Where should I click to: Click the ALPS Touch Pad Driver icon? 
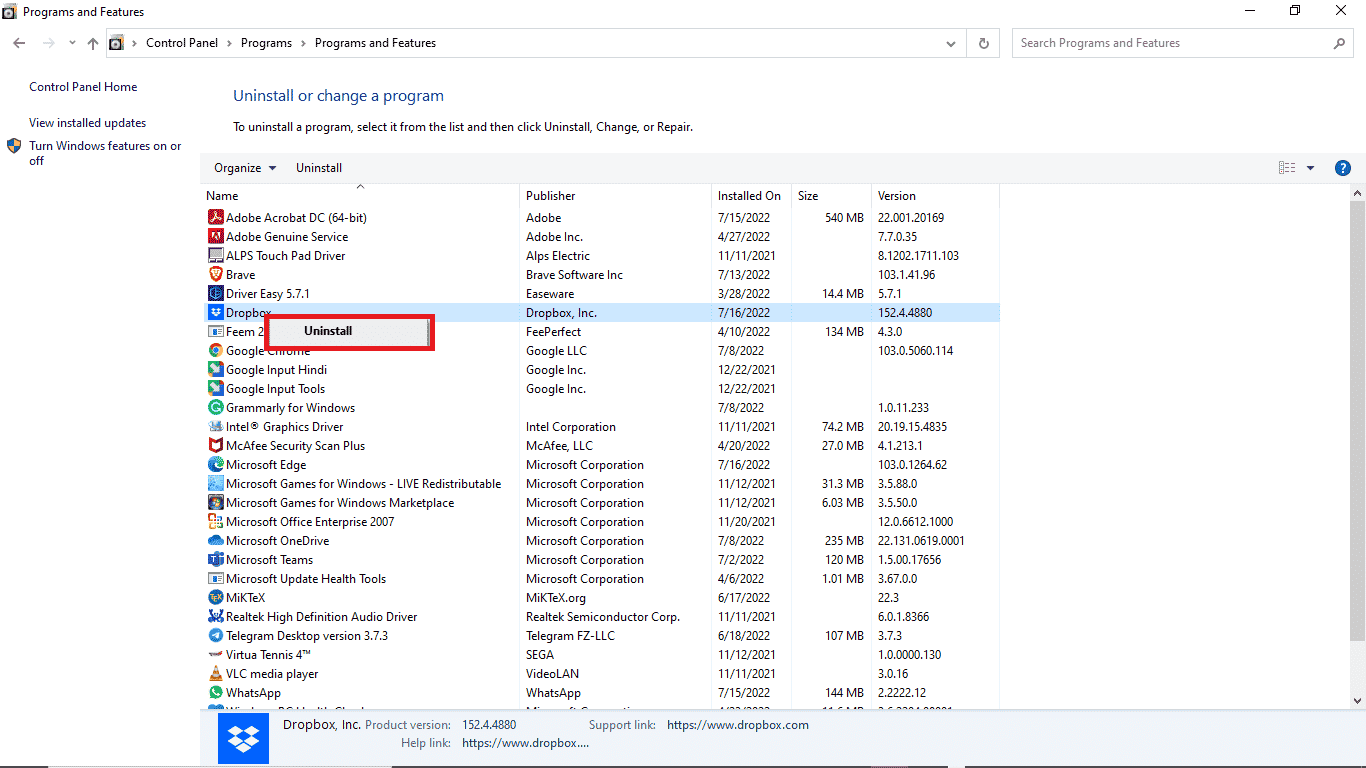[215, 255]
